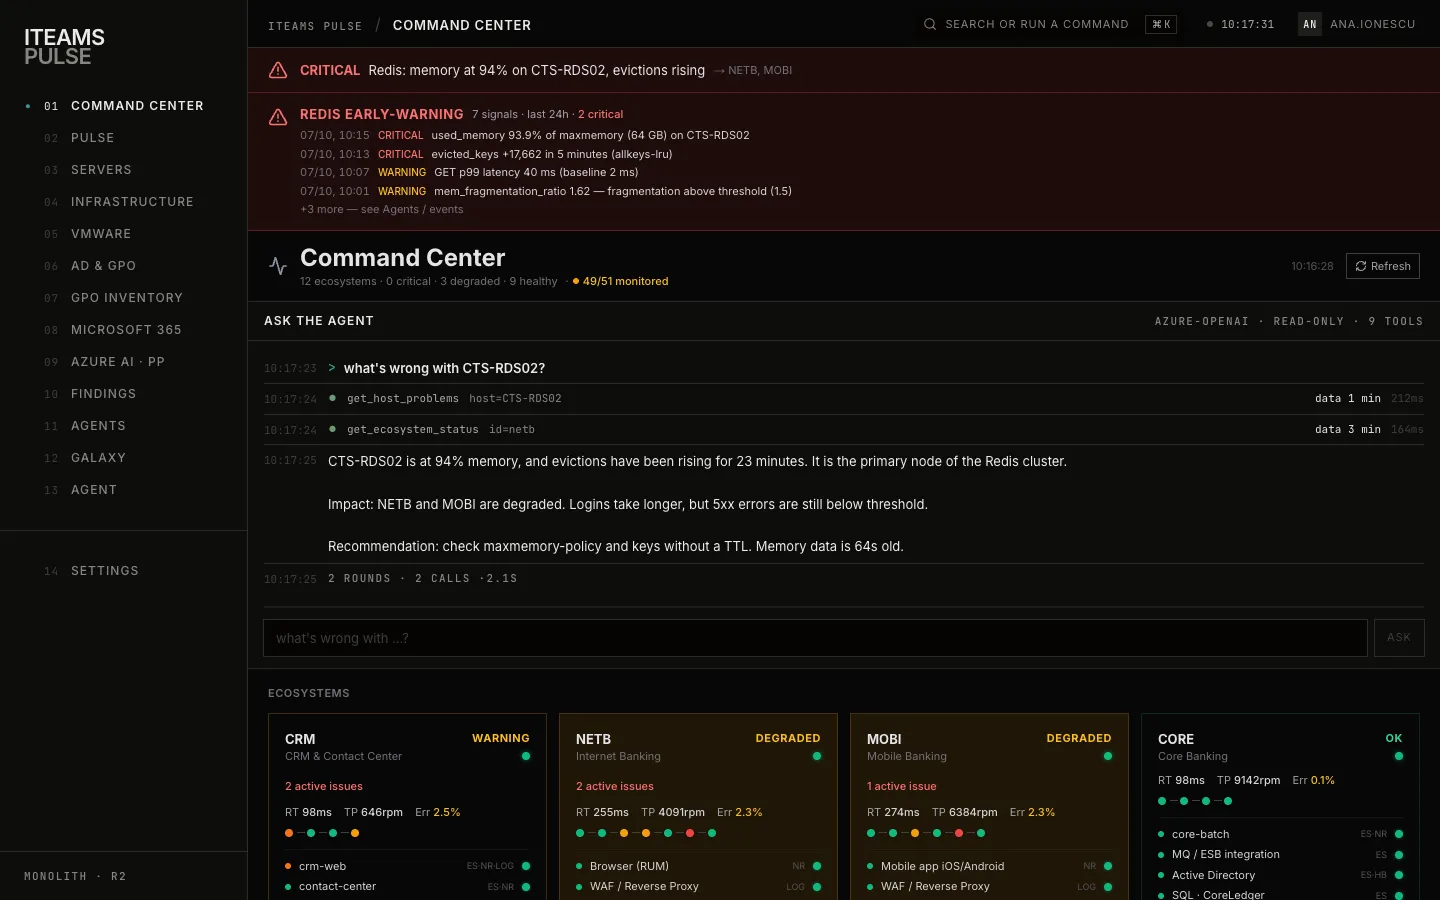
Task: Open Galaxy view
Action: pyautogui.click(x=124, y=458)
